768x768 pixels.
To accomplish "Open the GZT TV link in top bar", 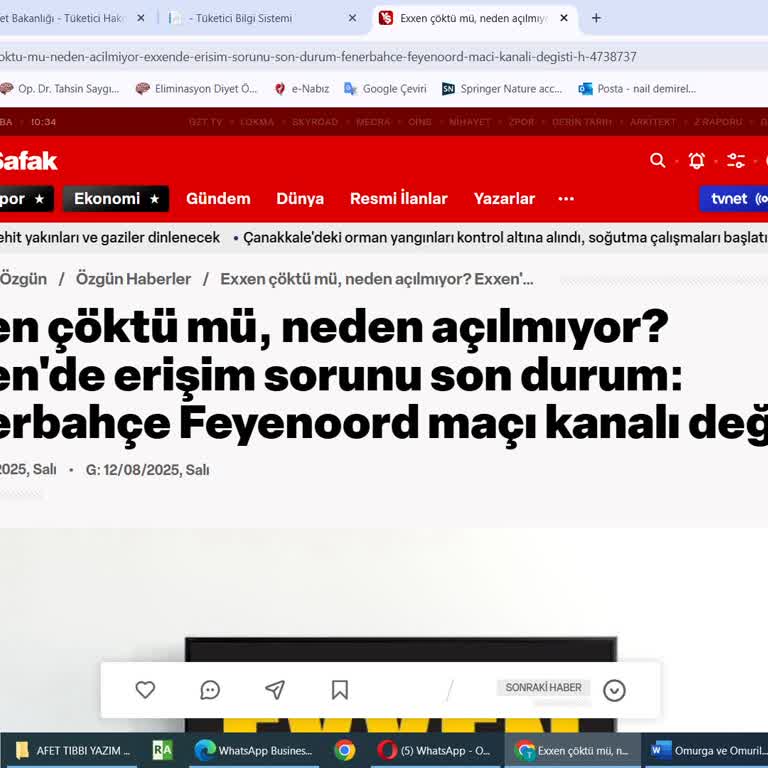I will pos(205,122).
